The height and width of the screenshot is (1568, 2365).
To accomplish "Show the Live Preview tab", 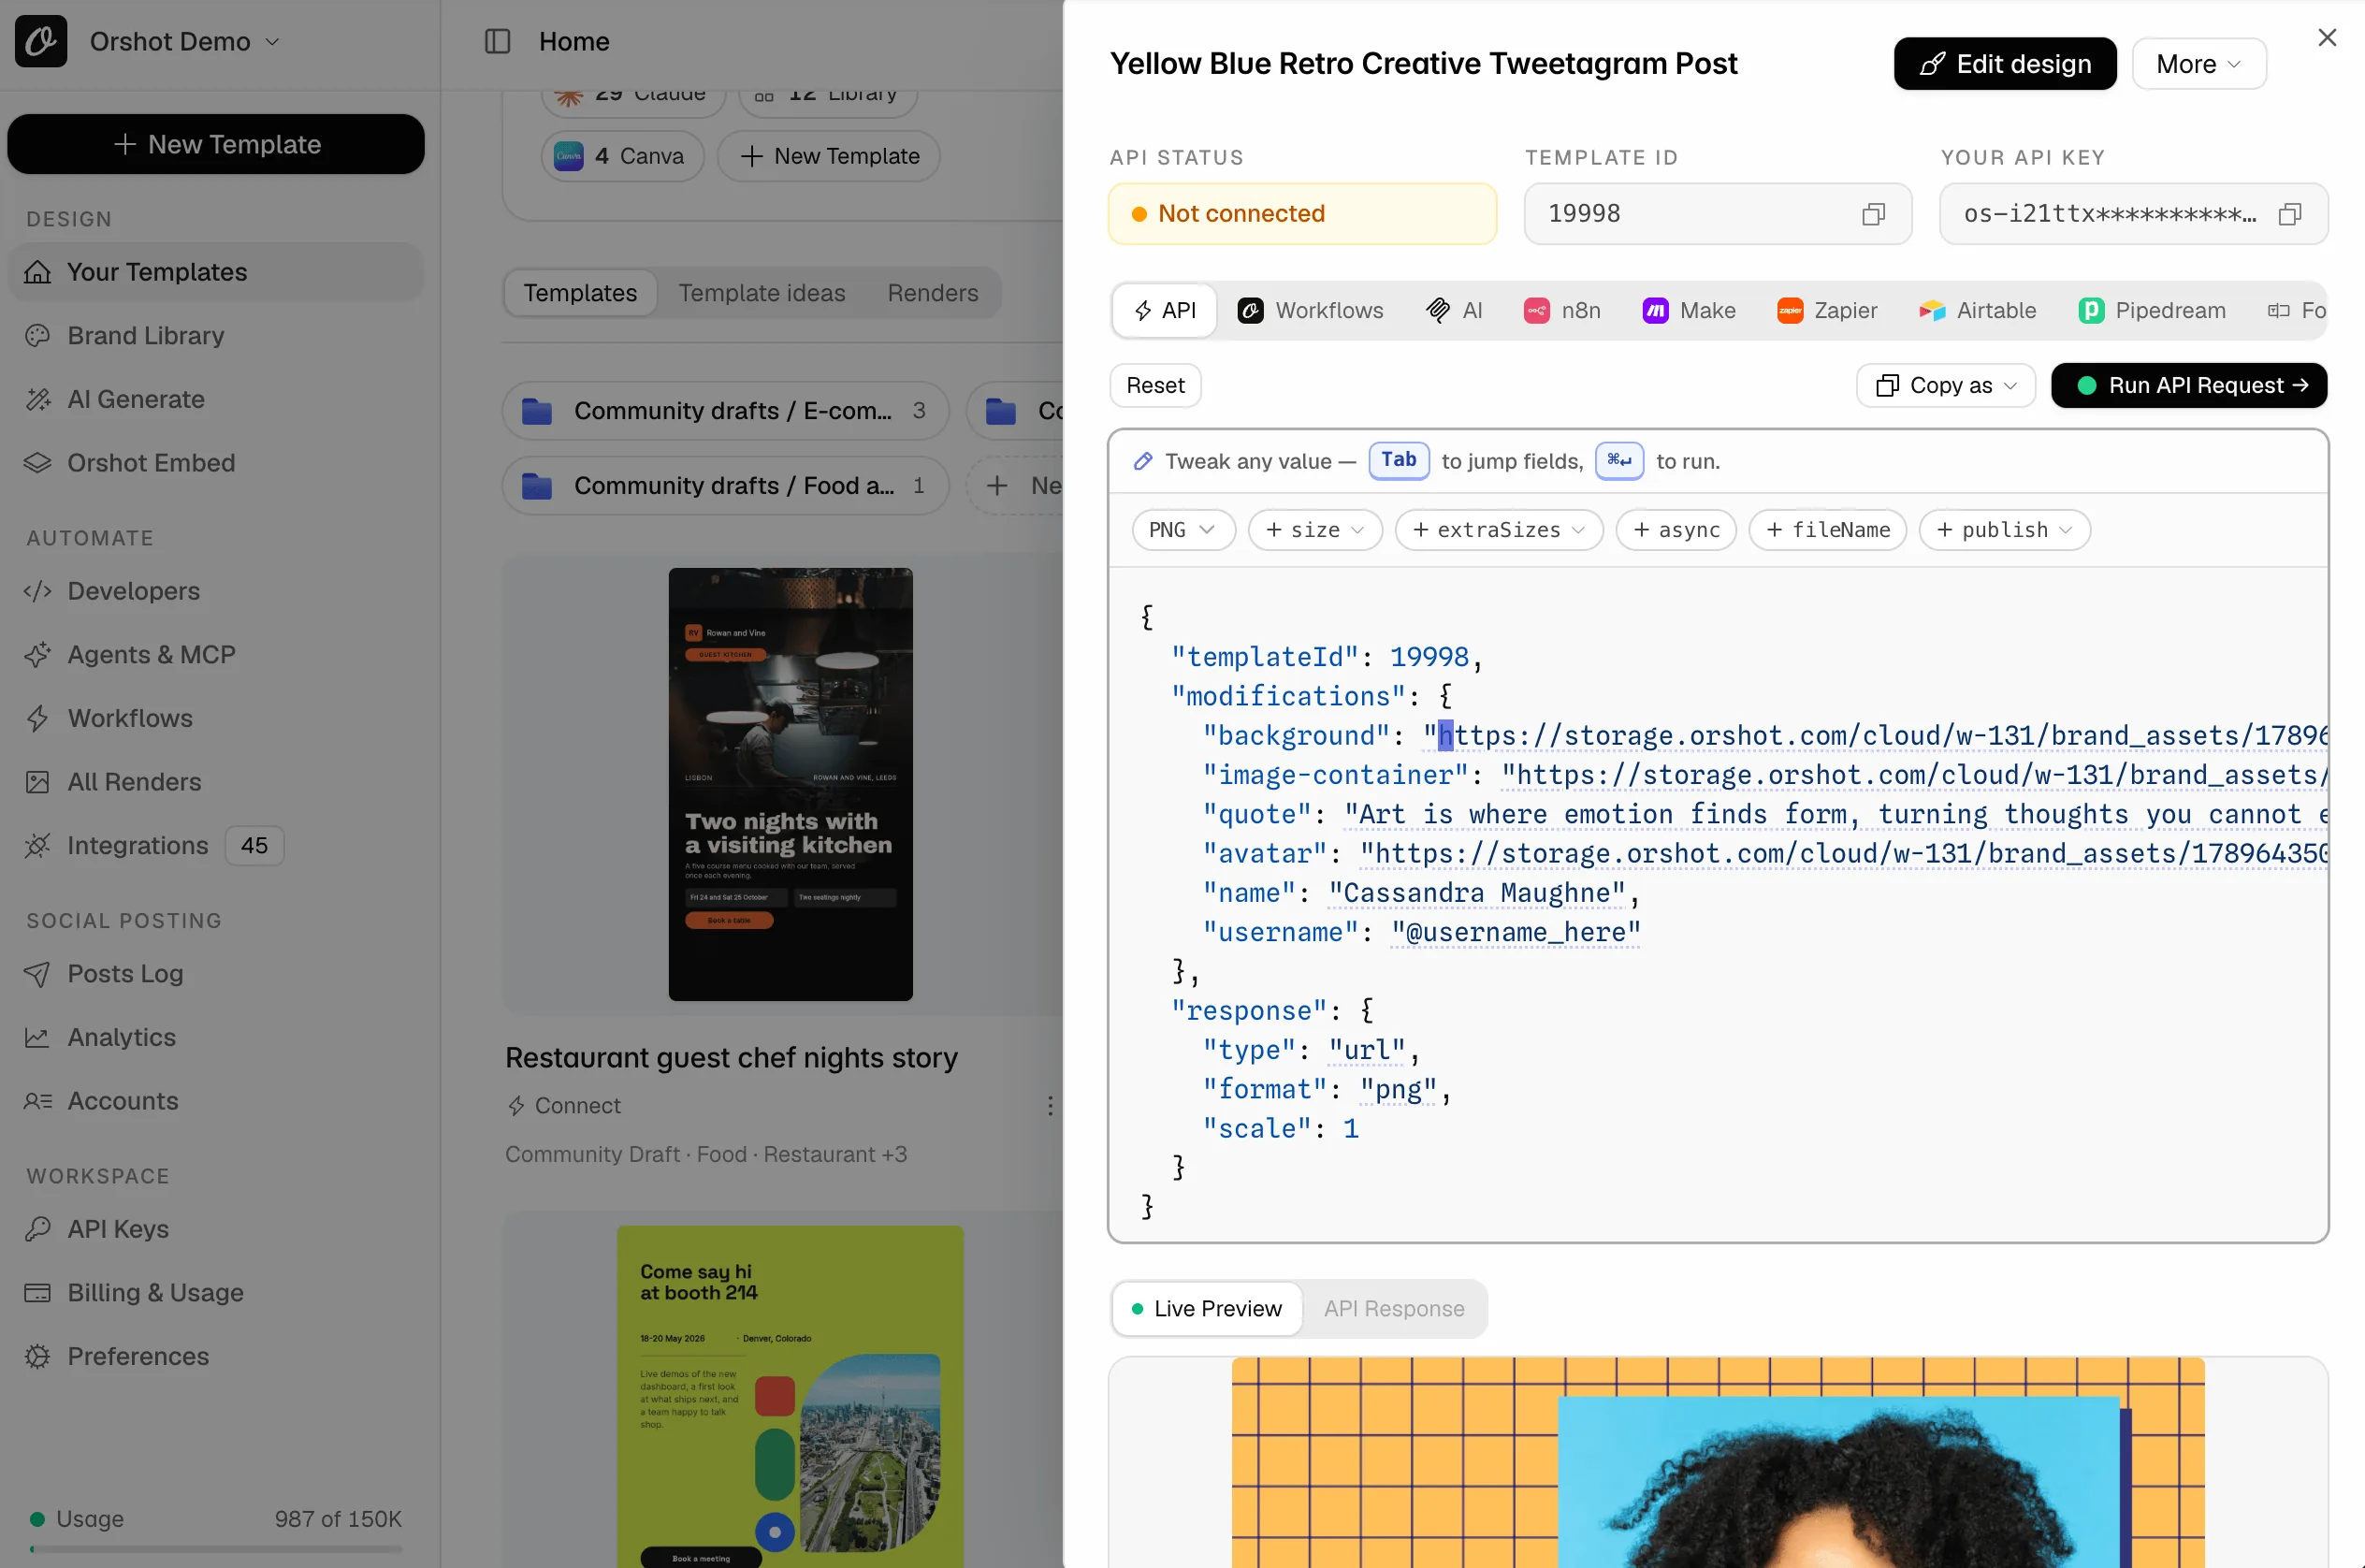I will coord(1207,1309).
